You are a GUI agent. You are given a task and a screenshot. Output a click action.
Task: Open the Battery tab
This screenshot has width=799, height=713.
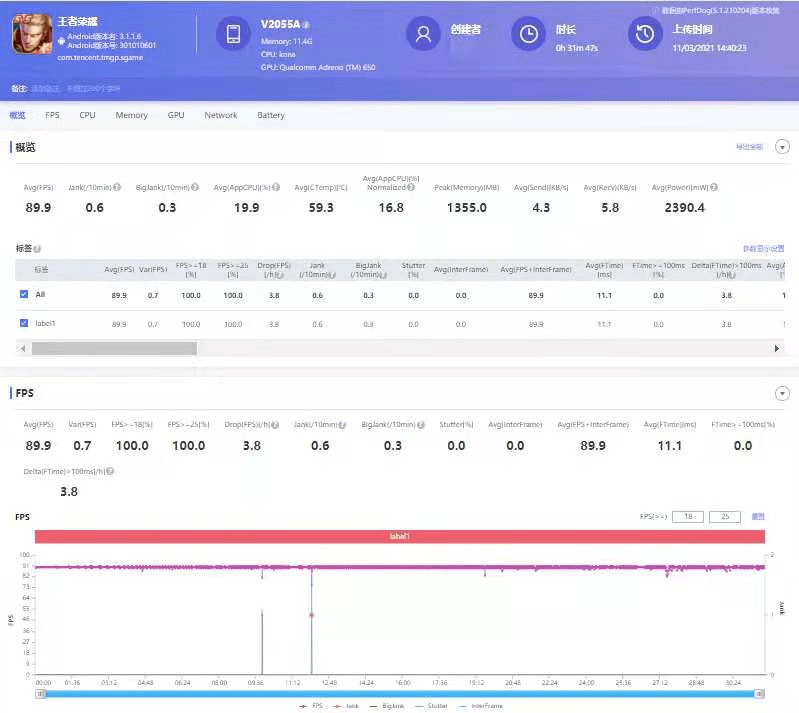[x=271, y=115]
